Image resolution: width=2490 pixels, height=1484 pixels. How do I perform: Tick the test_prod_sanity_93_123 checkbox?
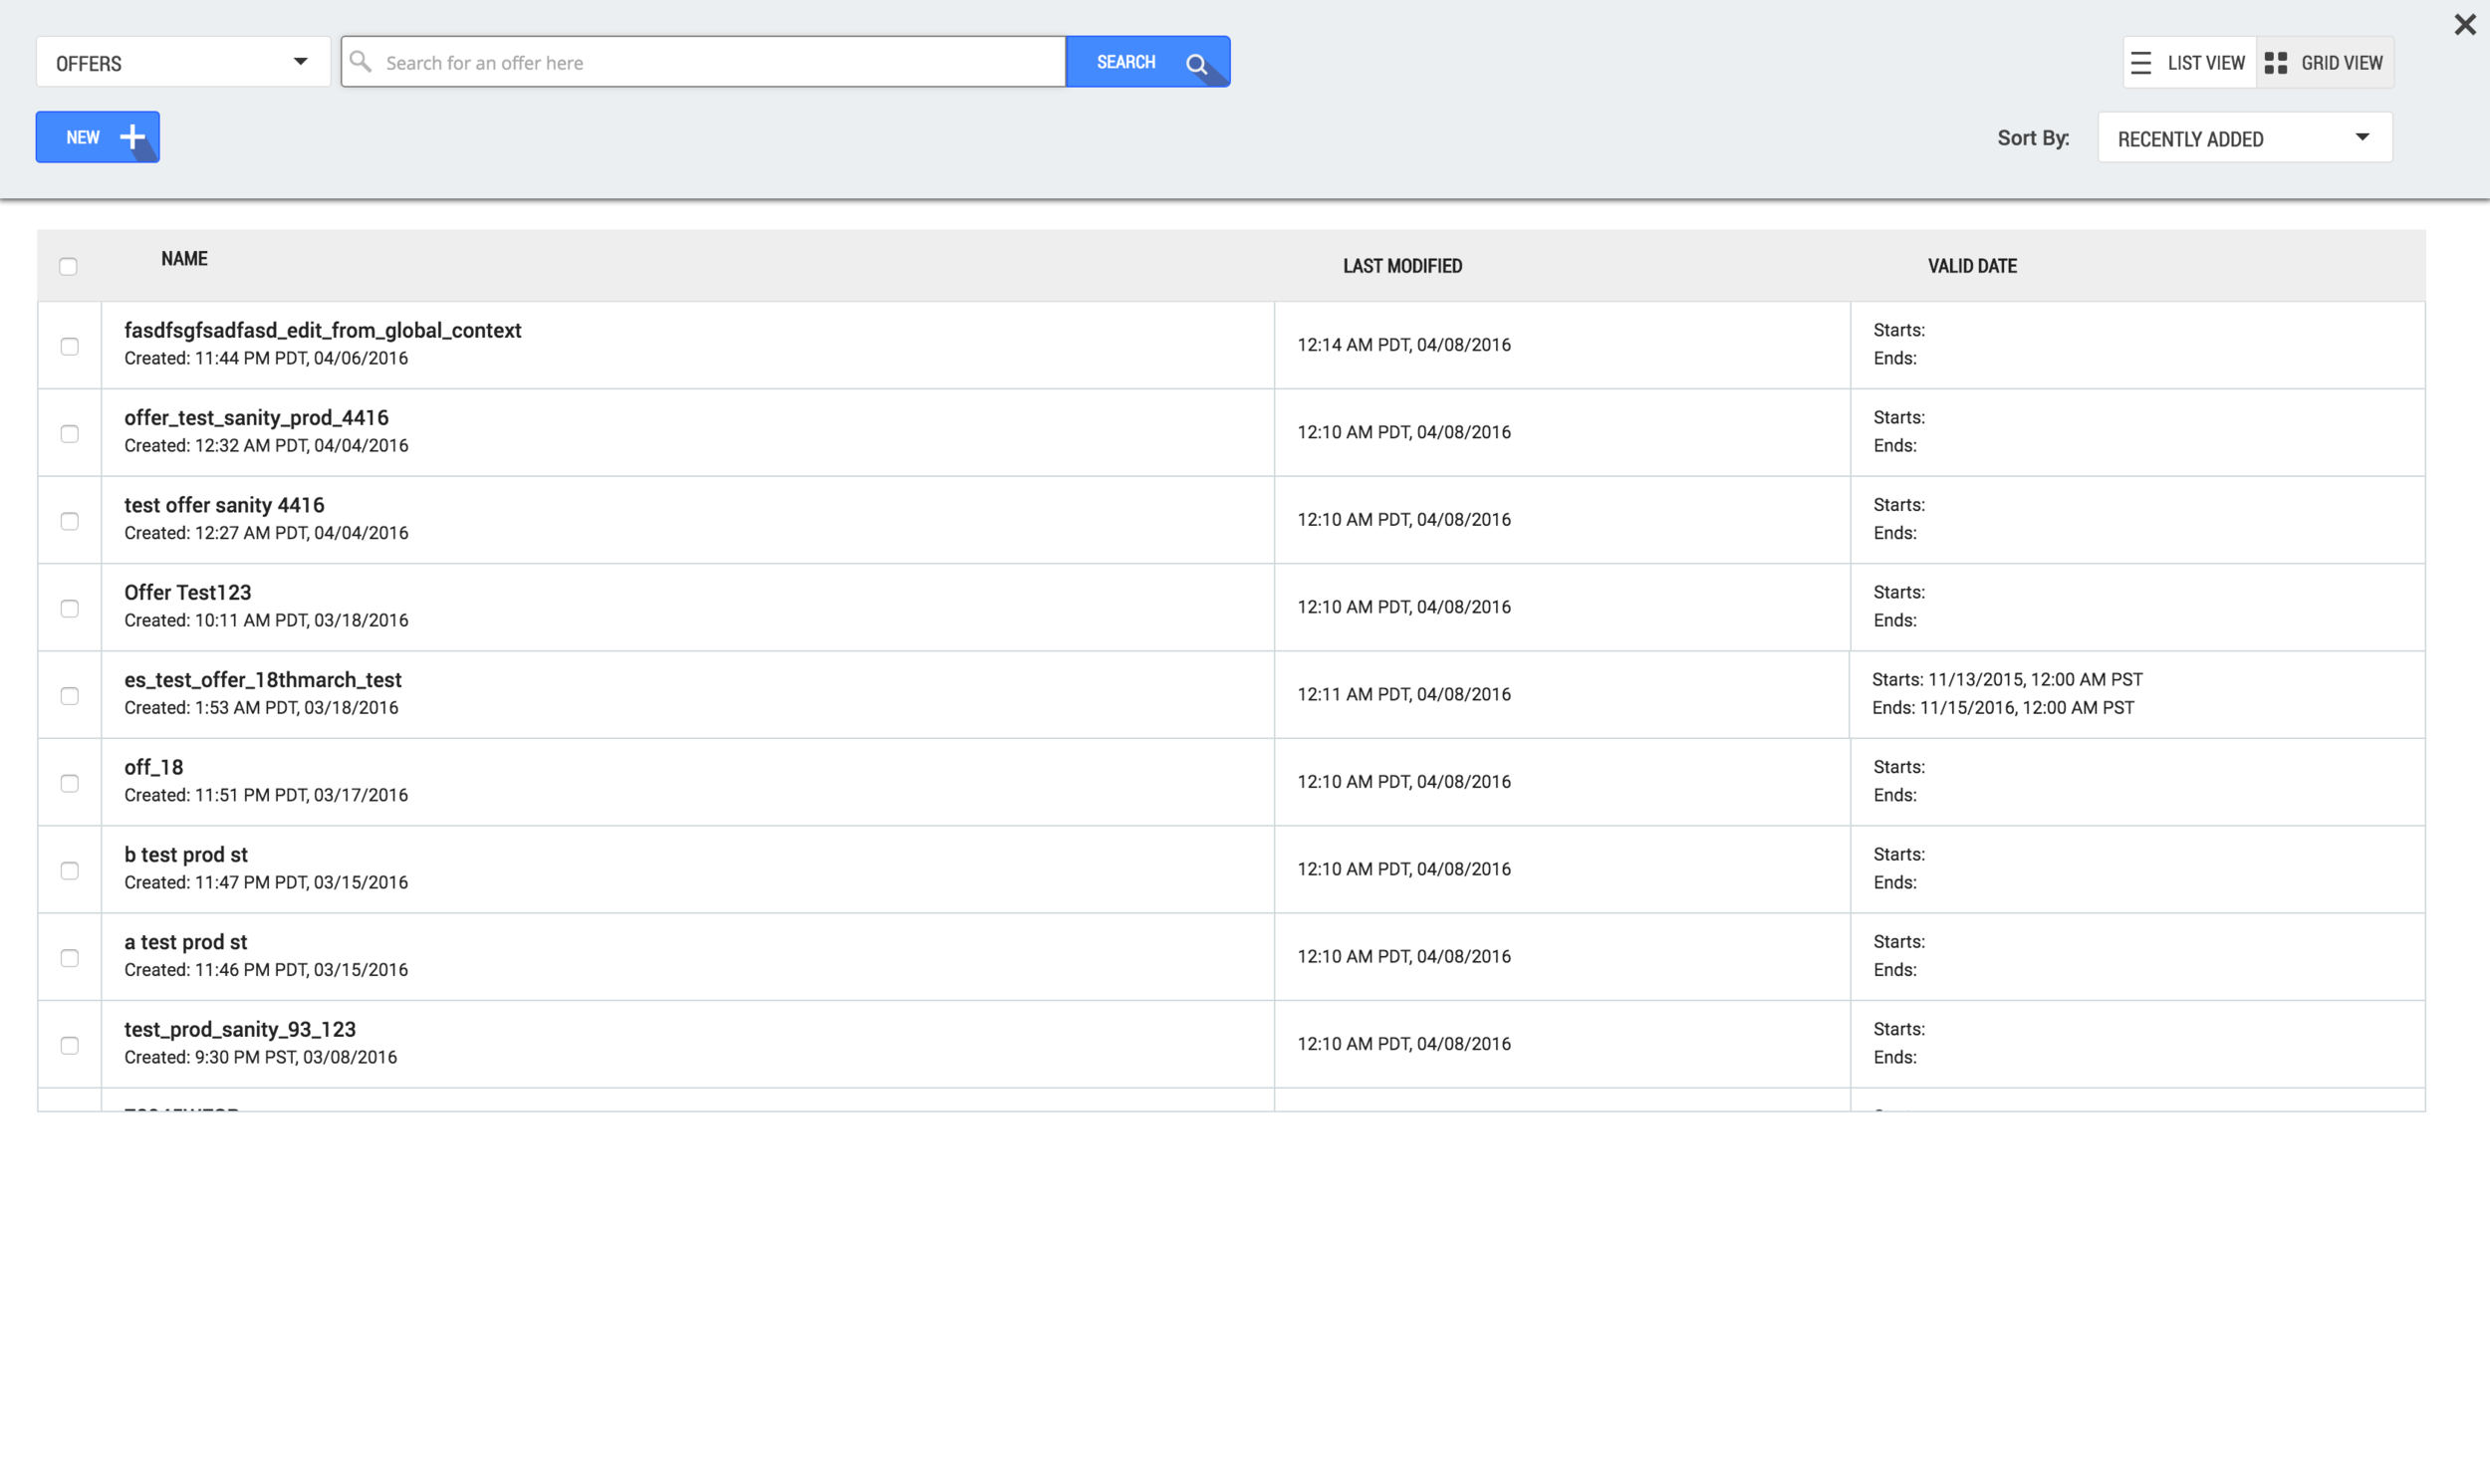pyautogui.click(x=69, y=1045)
